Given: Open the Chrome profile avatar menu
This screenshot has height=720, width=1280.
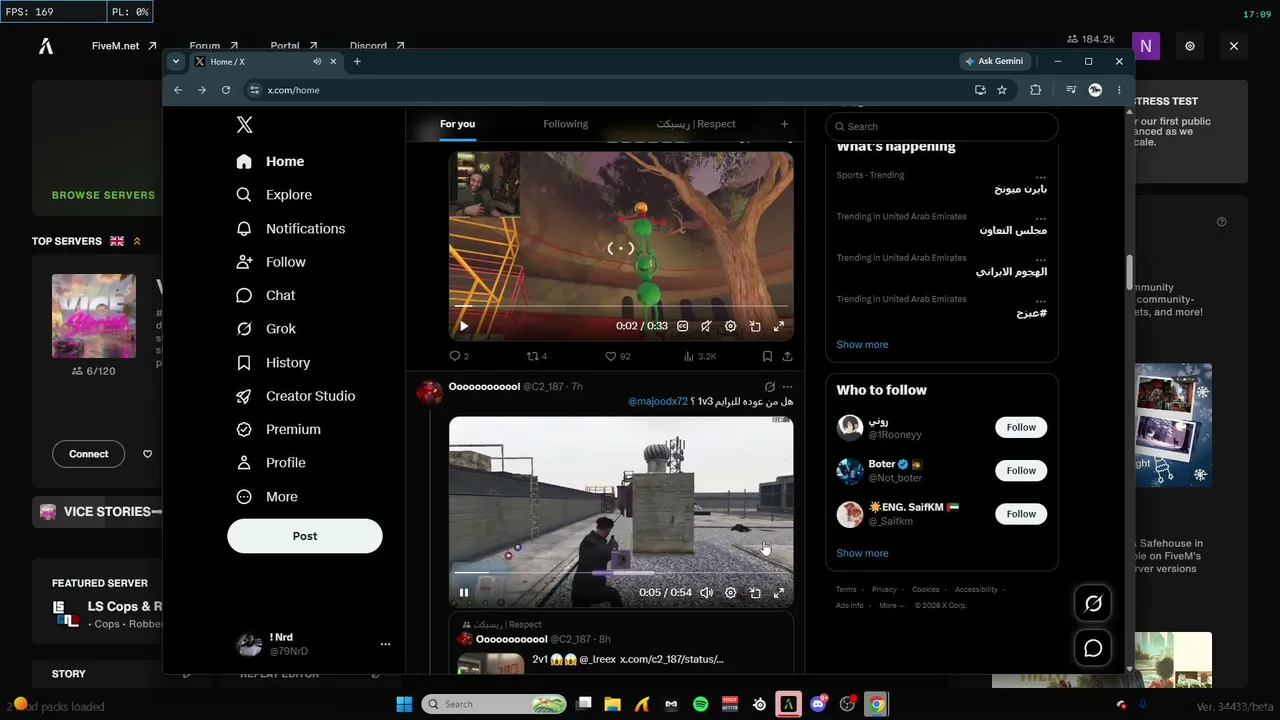Looking at the screenshot, I should (1095, 90).
